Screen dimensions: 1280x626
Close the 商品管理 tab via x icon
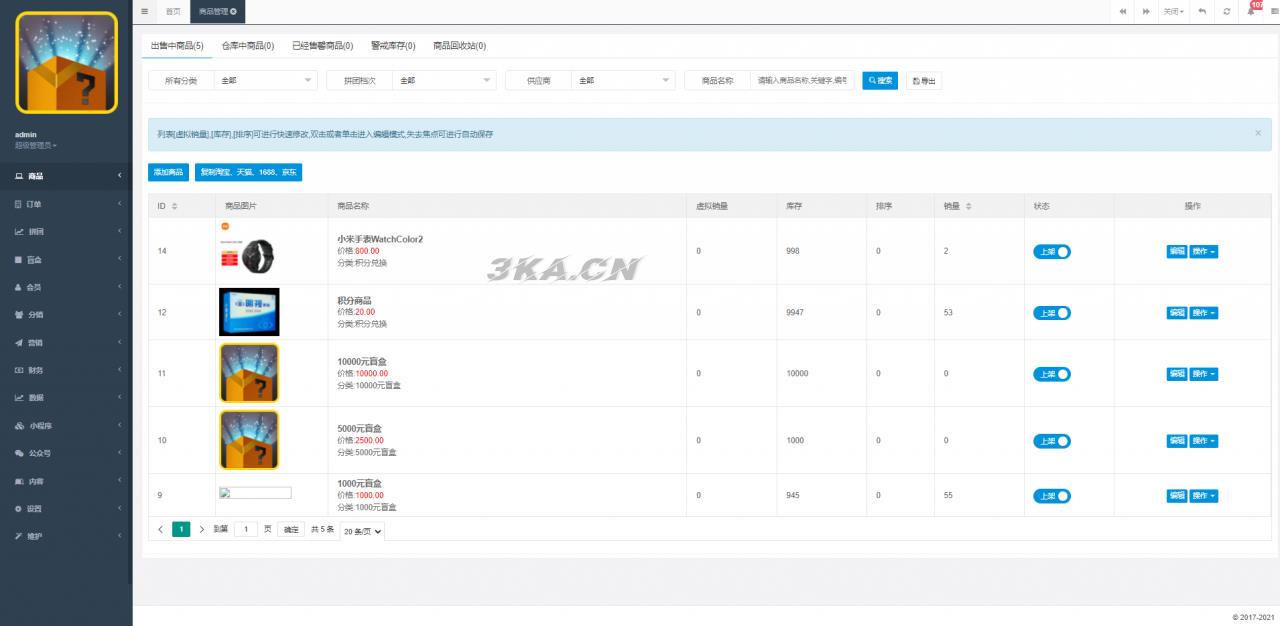(234, 11)
